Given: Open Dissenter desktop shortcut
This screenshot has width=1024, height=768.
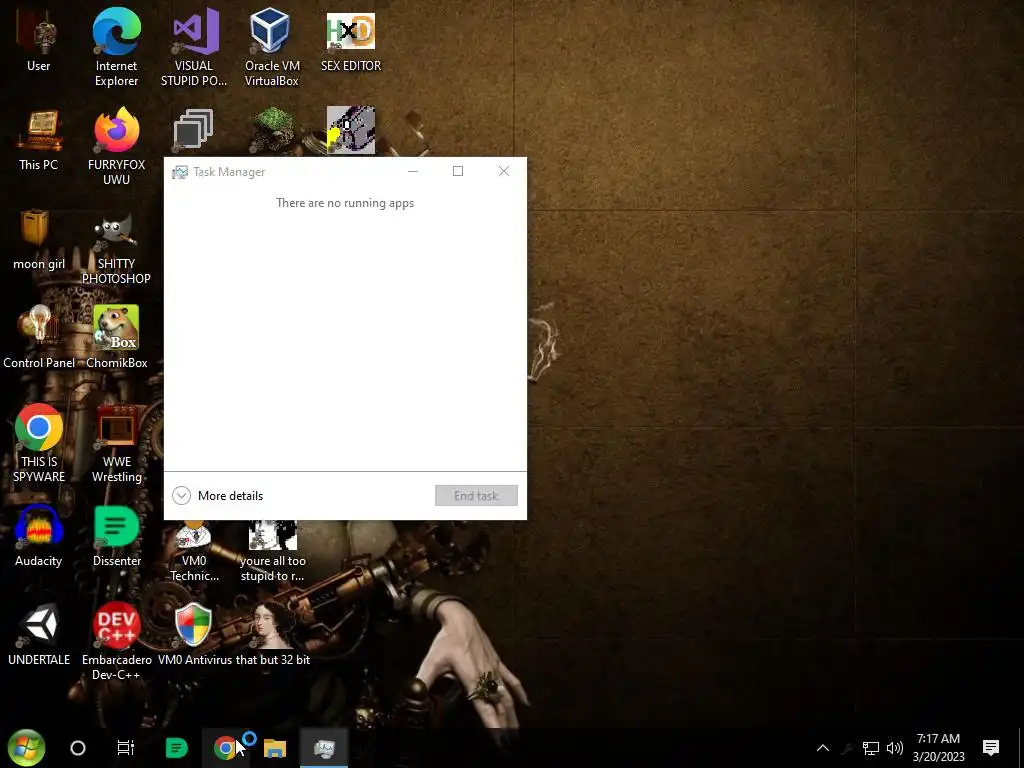Looking at the screenshot, I should coord(116,536).
